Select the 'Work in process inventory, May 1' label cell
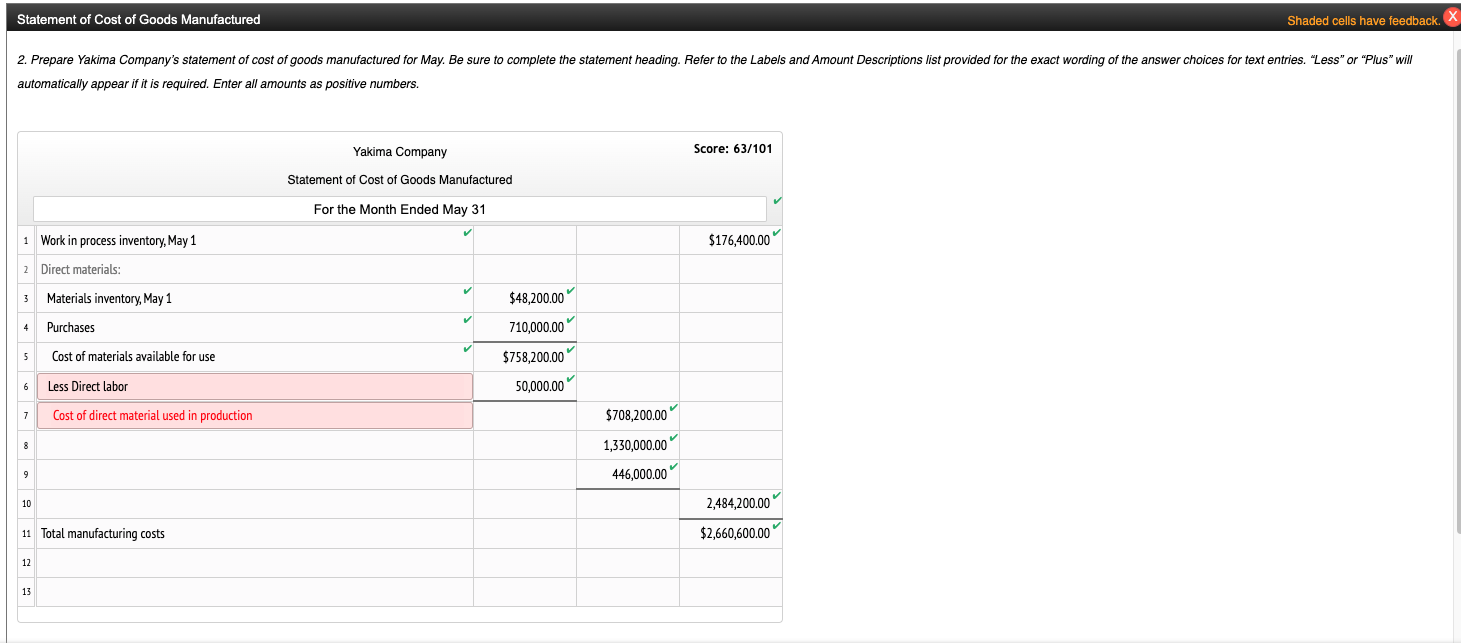1461x643 pixels. point(255,240)
